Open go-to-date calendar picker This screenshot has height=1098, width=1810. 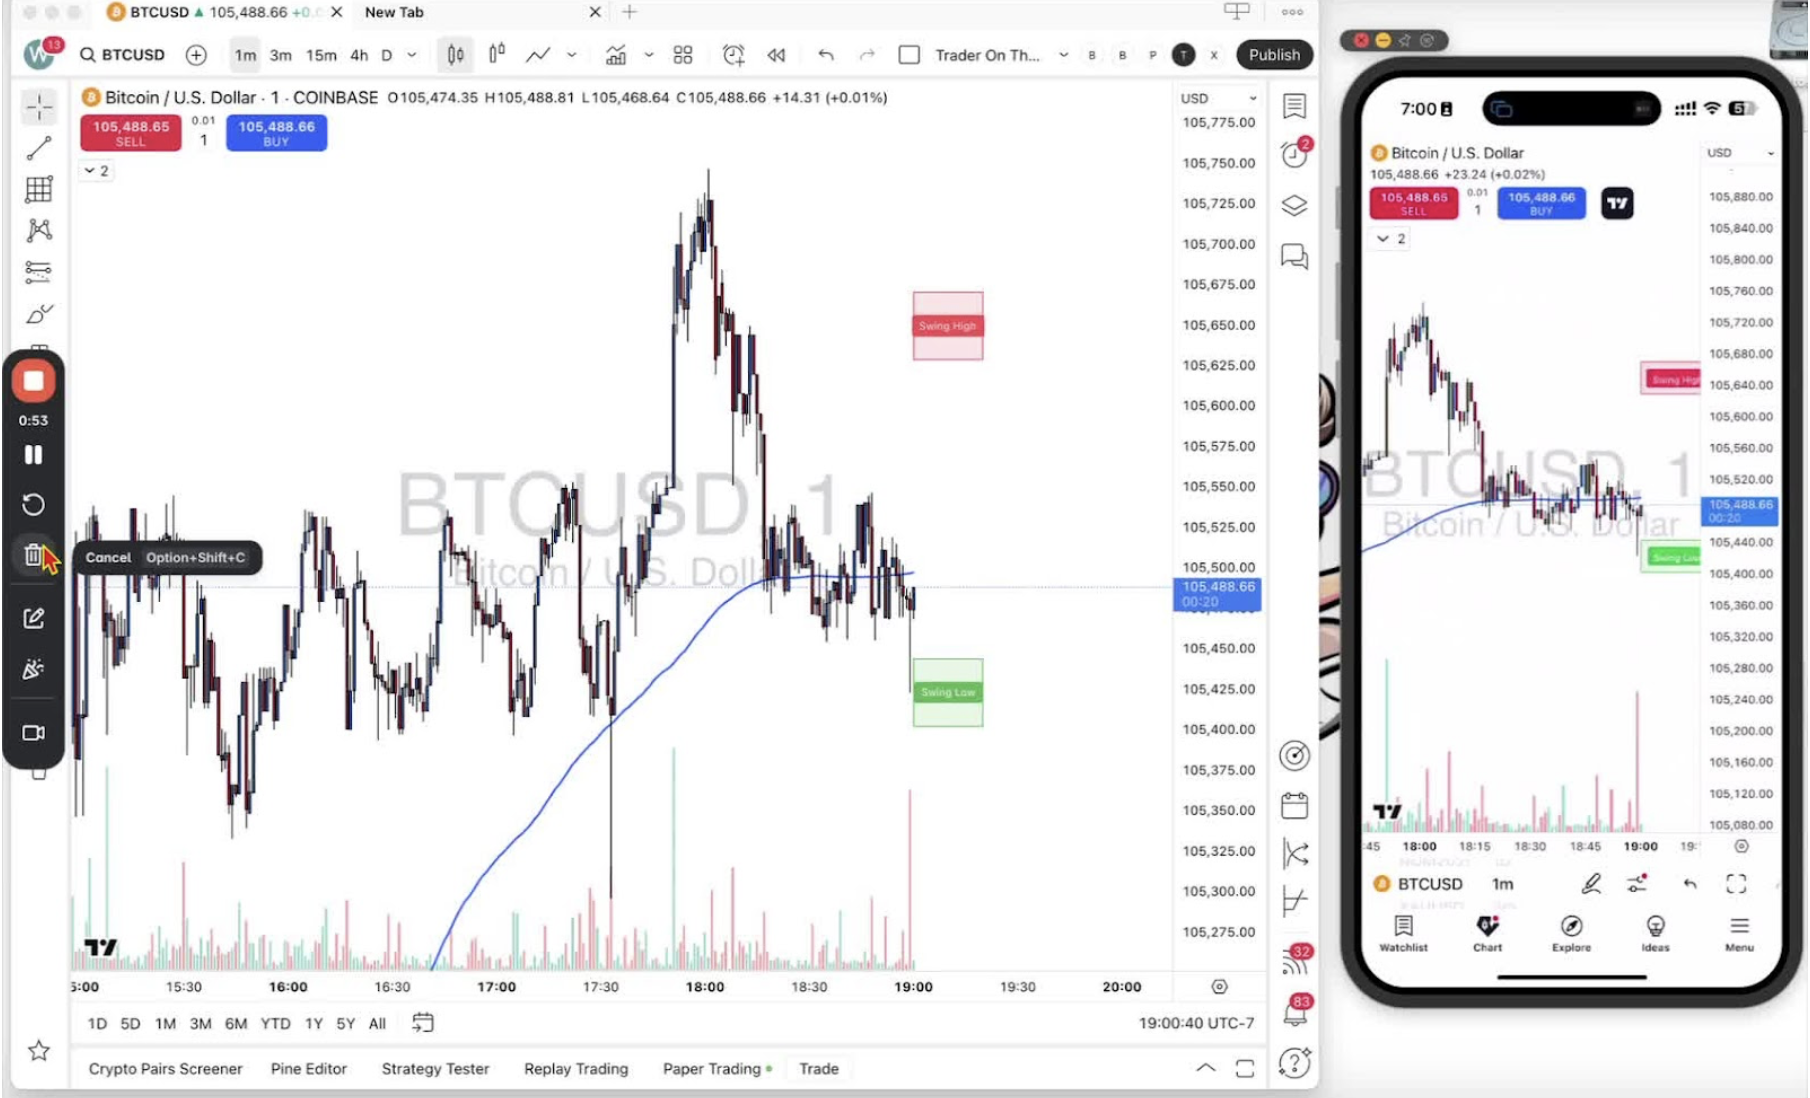[x=423, y=1023]
